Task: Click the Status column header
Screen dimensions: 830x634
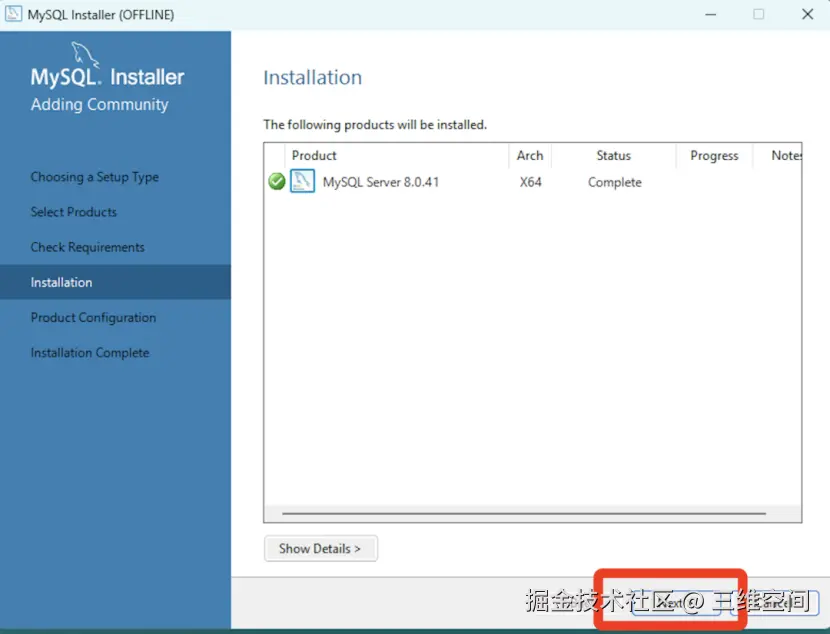Action: tap(612, 155)
